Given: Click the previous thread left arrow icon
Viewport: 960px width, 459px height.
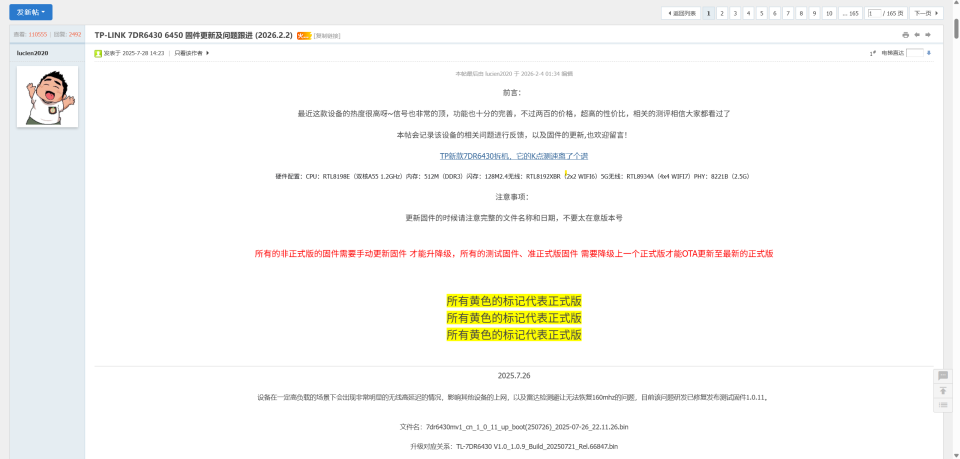Looking at the screenshot, I should click(x=917, y=35).
